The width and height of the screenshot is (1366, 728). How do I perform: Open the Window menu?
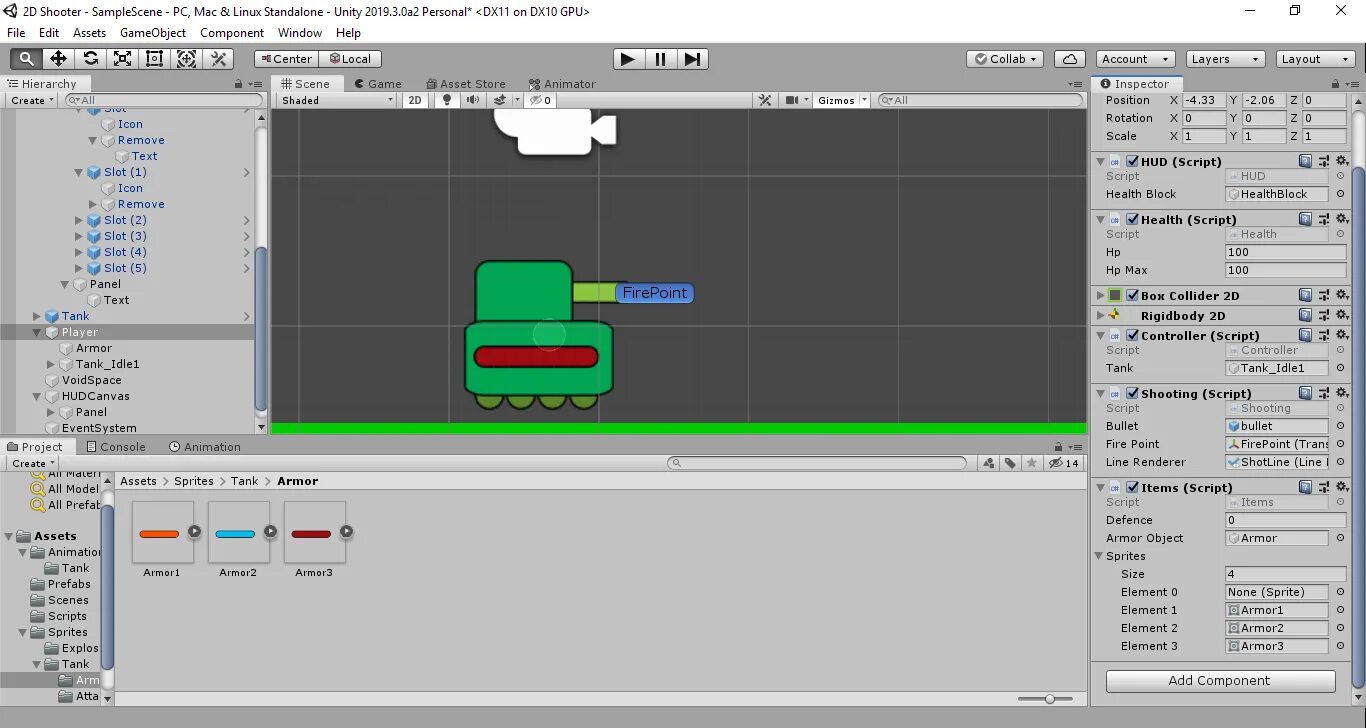click(x=300, y=33)
